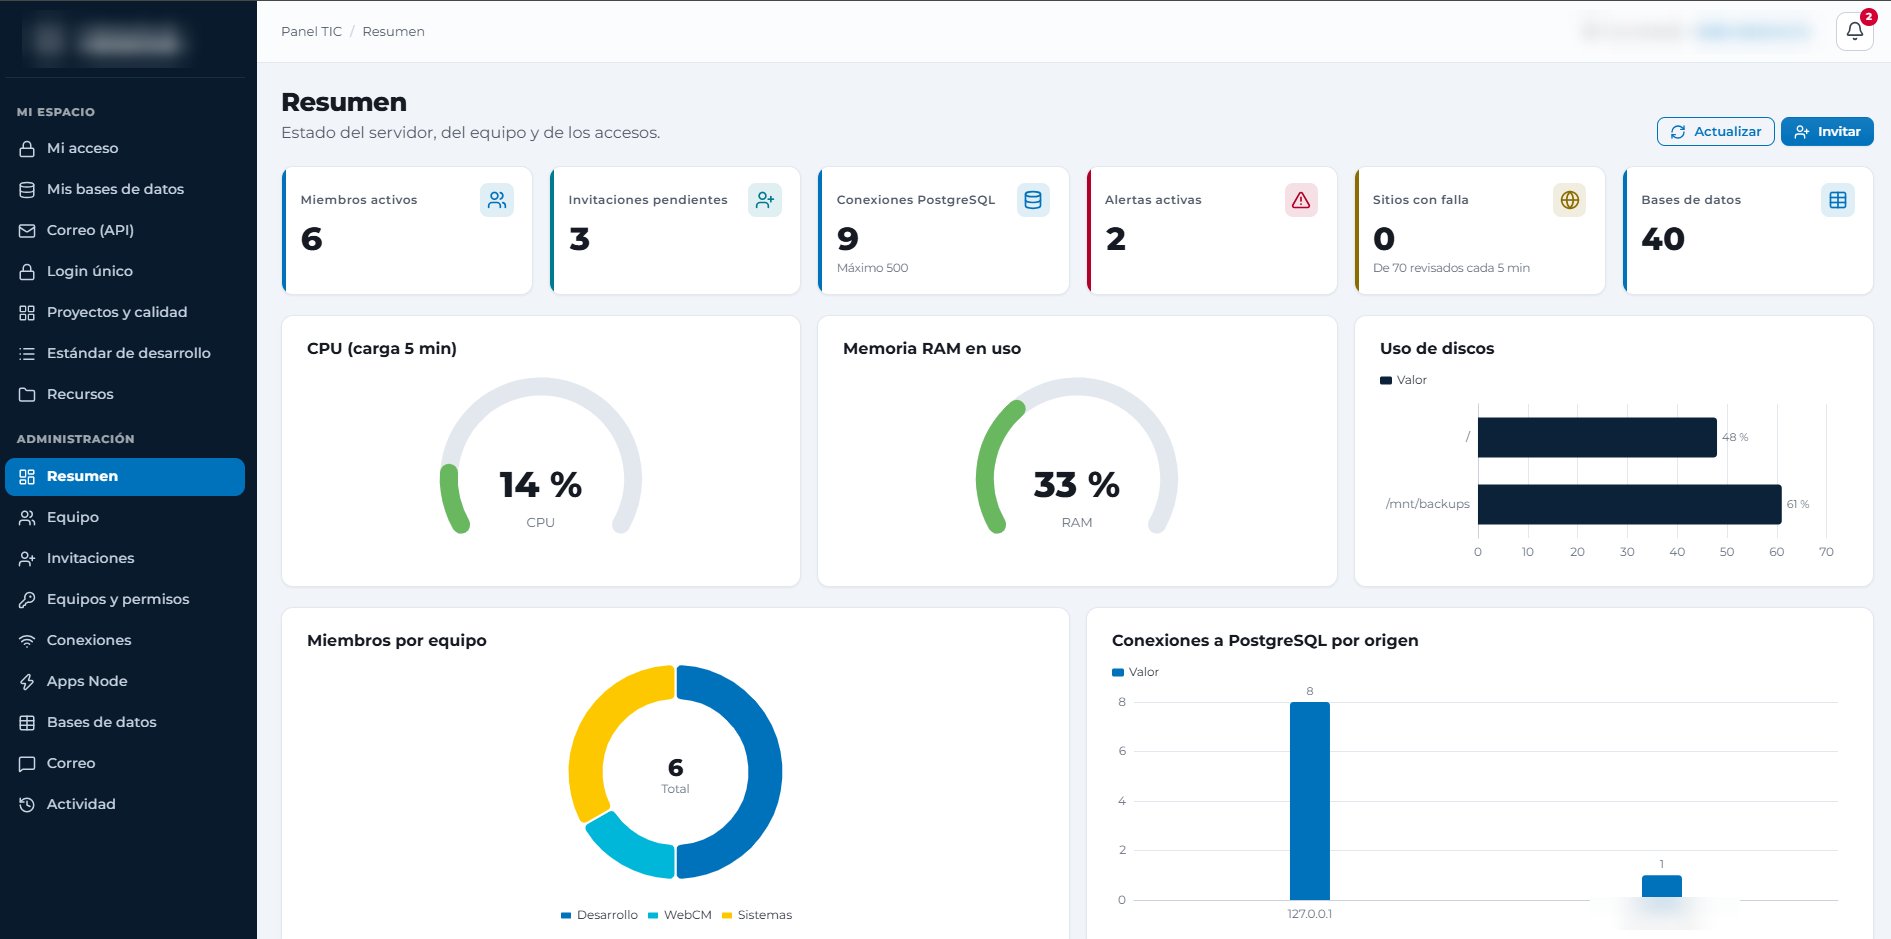Click the history icon beside Actividad
1891x939 pixels.
(x=27, y=804)
